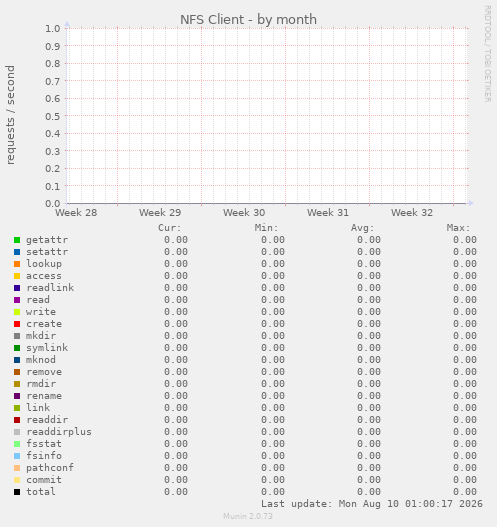The height and width of the screenshot is (527, 497).
Task: Select the Cur: column header
Action: [170, 228]
